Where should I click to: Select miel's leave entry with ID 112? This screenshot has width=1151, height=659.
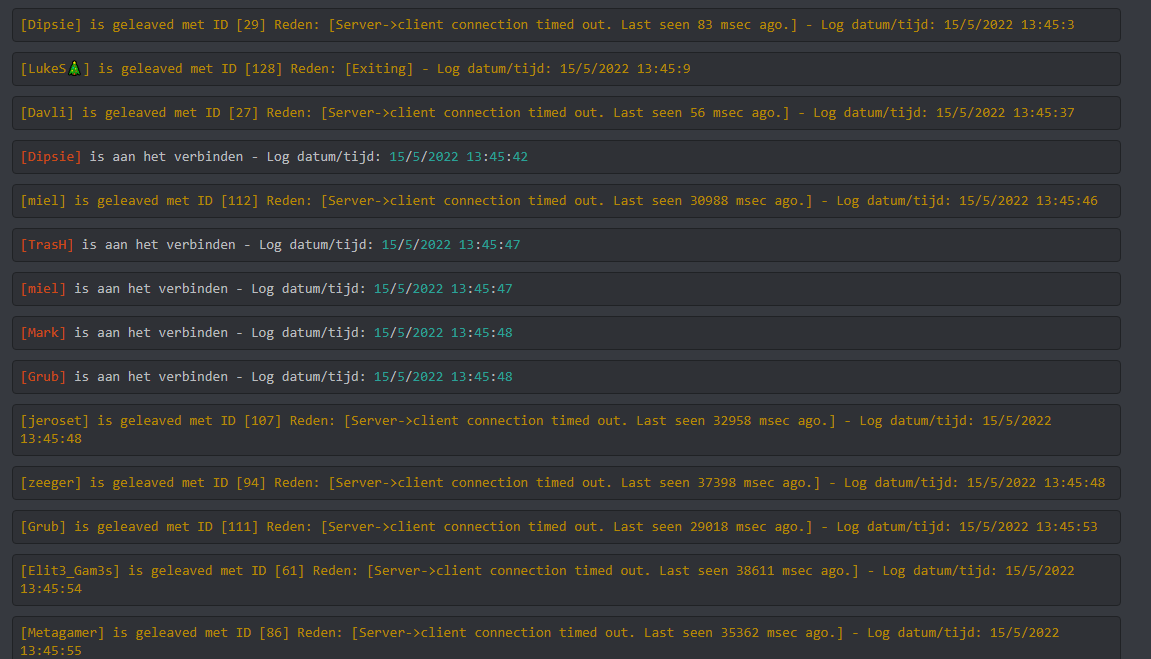565,201
